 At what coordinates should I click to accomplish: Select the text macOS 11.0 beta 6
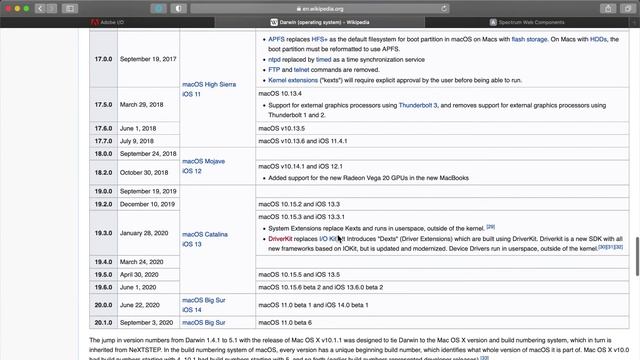(x=285, y=322)
